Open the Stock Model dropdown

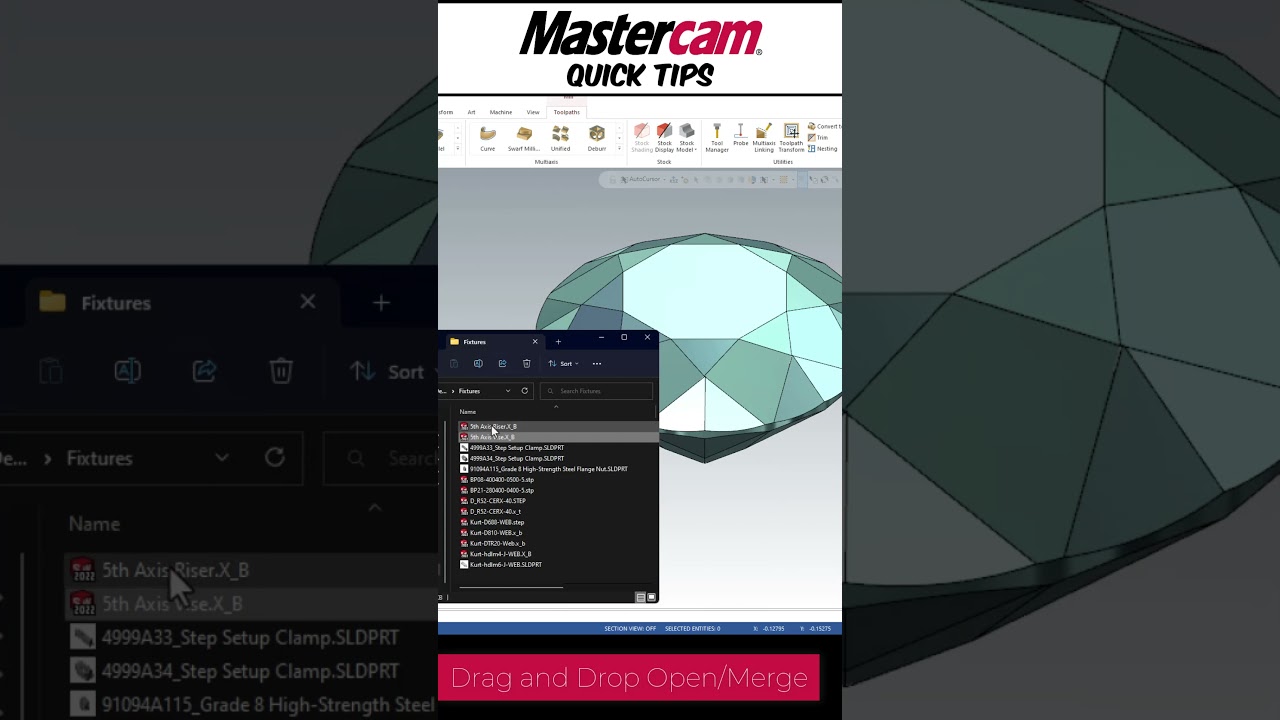pos(686,138)
